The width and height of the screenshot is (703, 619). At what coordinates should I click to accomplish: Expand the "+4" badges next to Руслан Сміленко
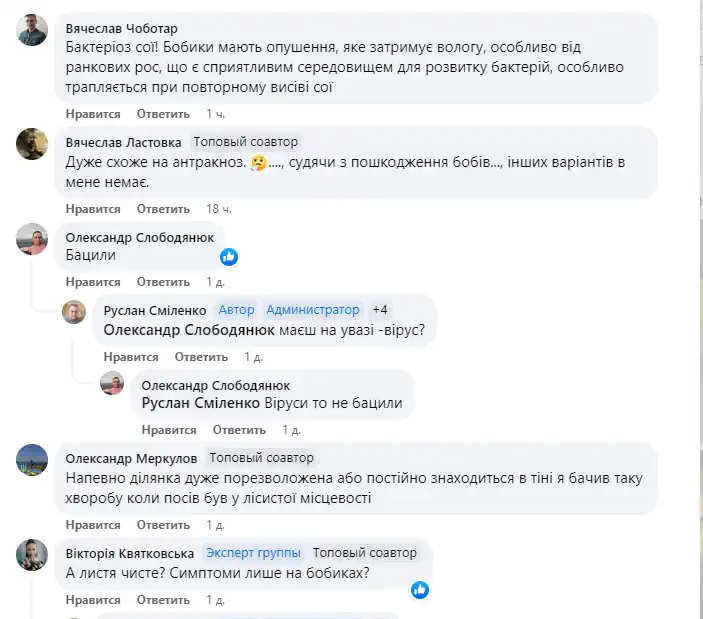380,309
